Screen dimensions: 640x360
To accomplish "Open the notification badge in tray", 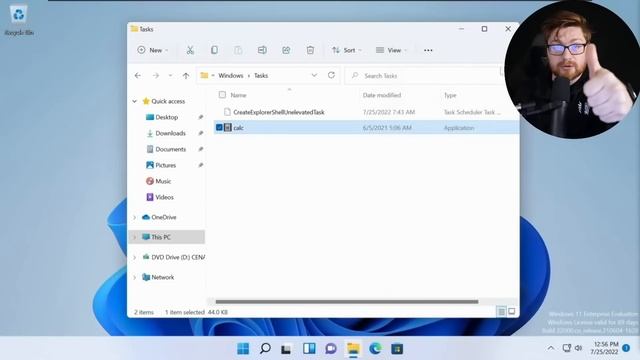I will [x=626, y=348].
